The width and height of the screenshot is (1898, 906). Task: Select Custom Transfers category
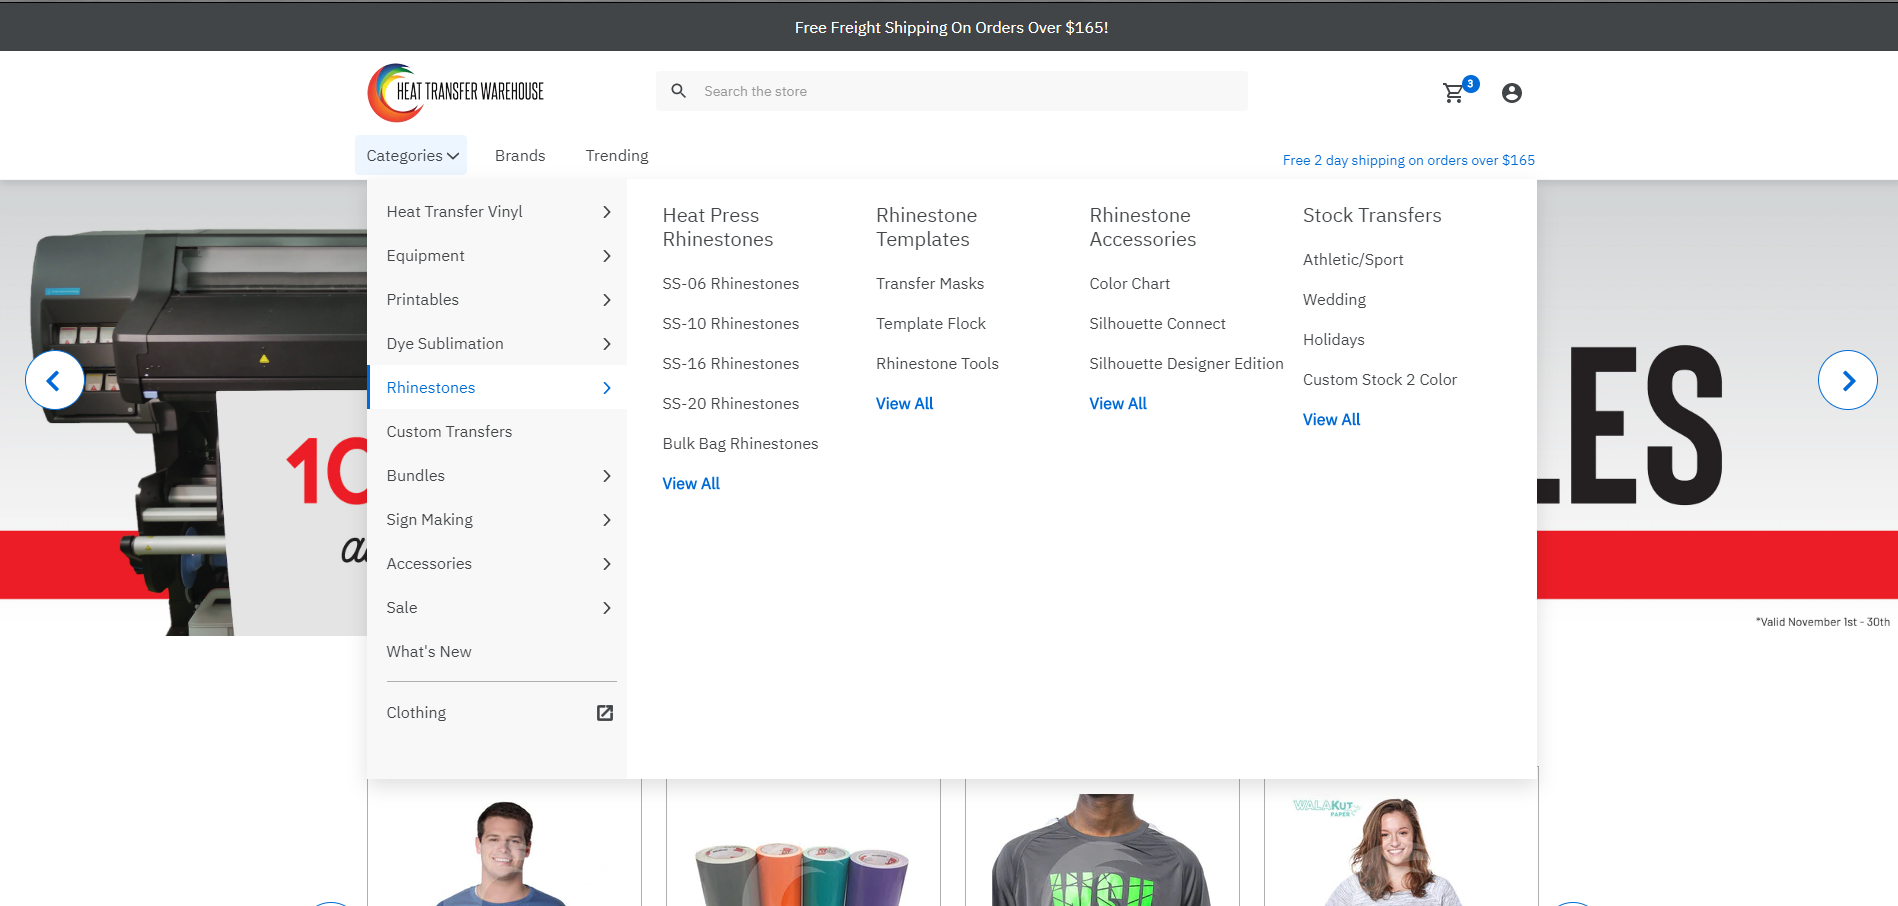449,432
